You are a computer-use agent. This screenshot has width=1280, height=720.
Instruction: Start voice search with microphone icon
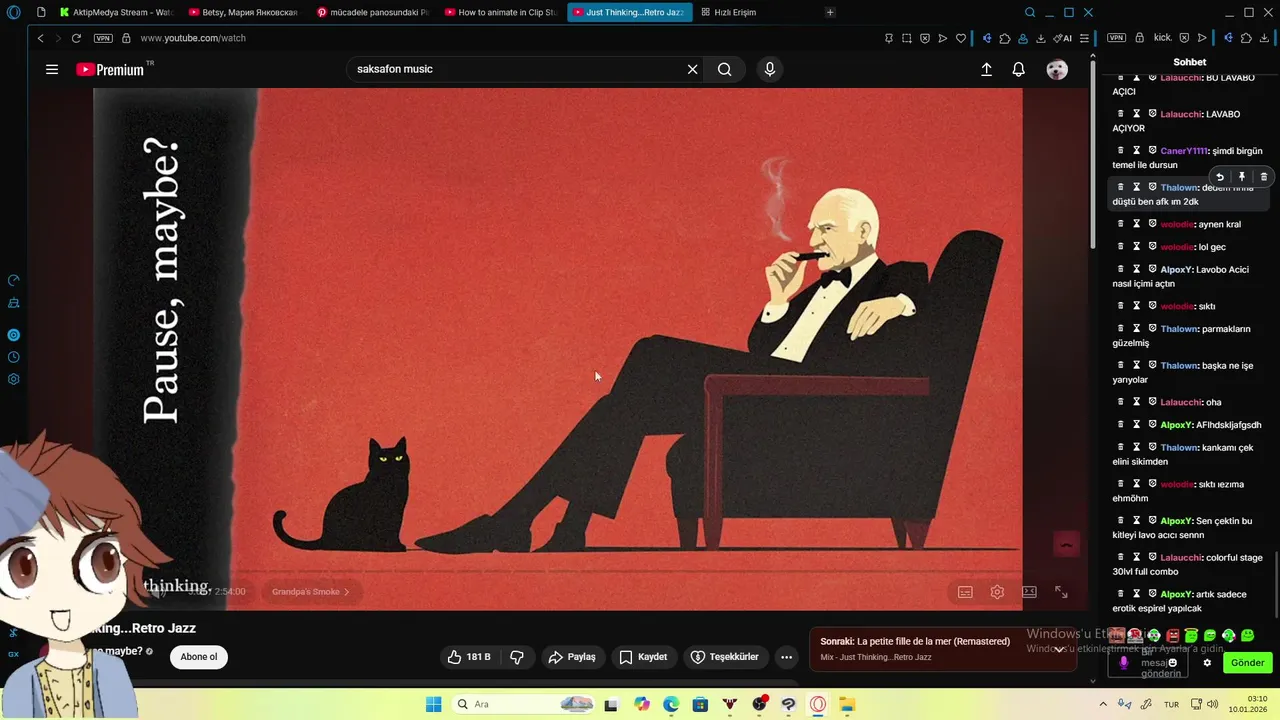pyautogui.click(x=769, y=69)
